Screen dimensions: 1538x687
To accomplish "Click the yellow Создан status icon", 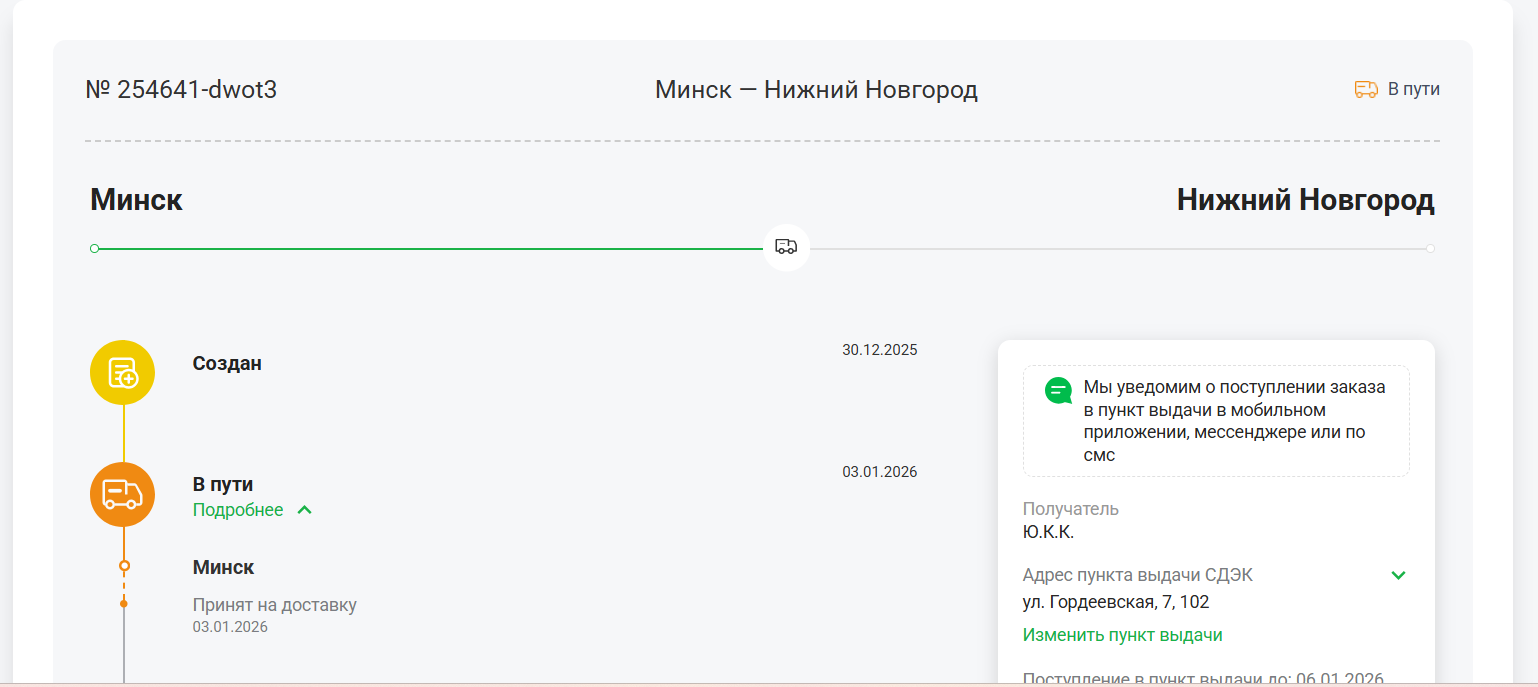I will tap(122, 373).
